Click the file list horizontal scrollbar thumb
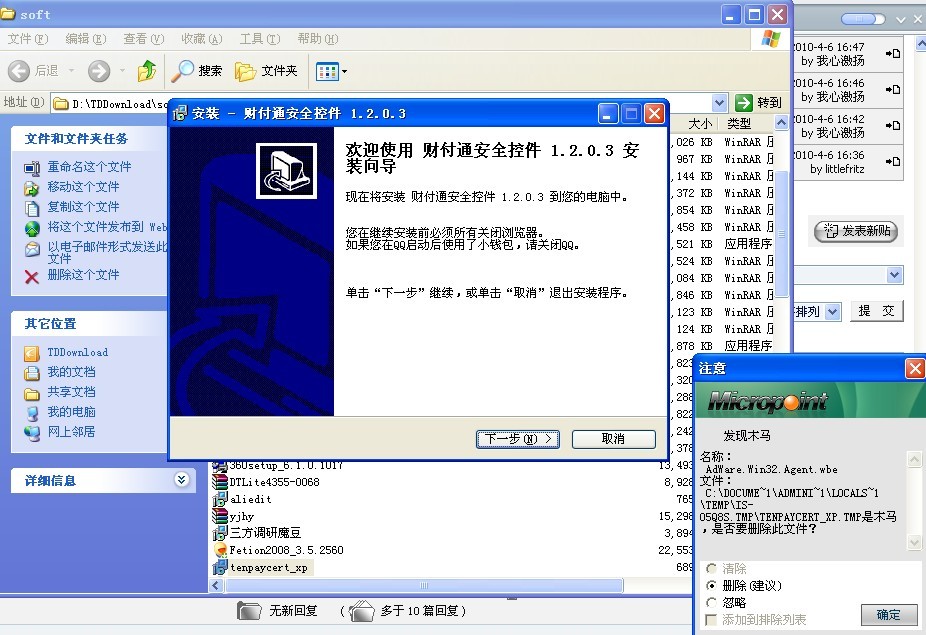Image resolution: width=926 pixels, height=635 pixels. point(423,585)
